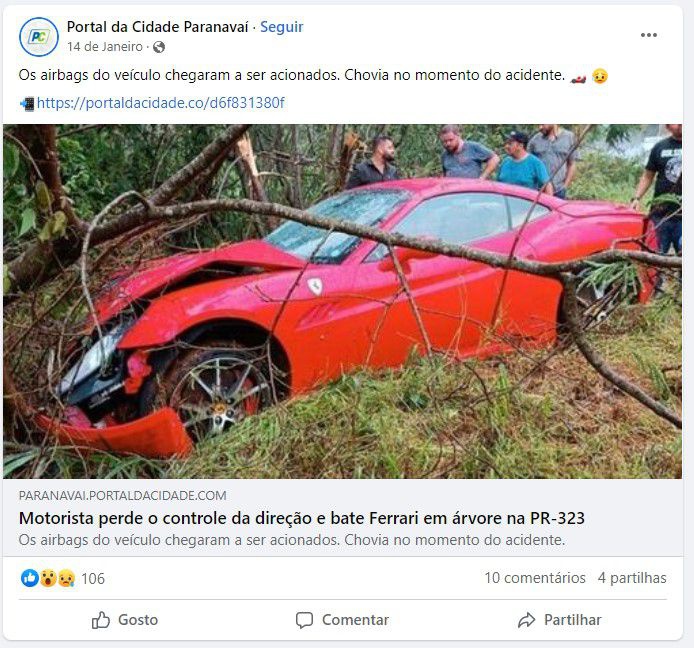Image resolution: width=694 pixels, height=648 pixels.
Task: Open the three-dot post options menu
Action: (x=648, y=35)
